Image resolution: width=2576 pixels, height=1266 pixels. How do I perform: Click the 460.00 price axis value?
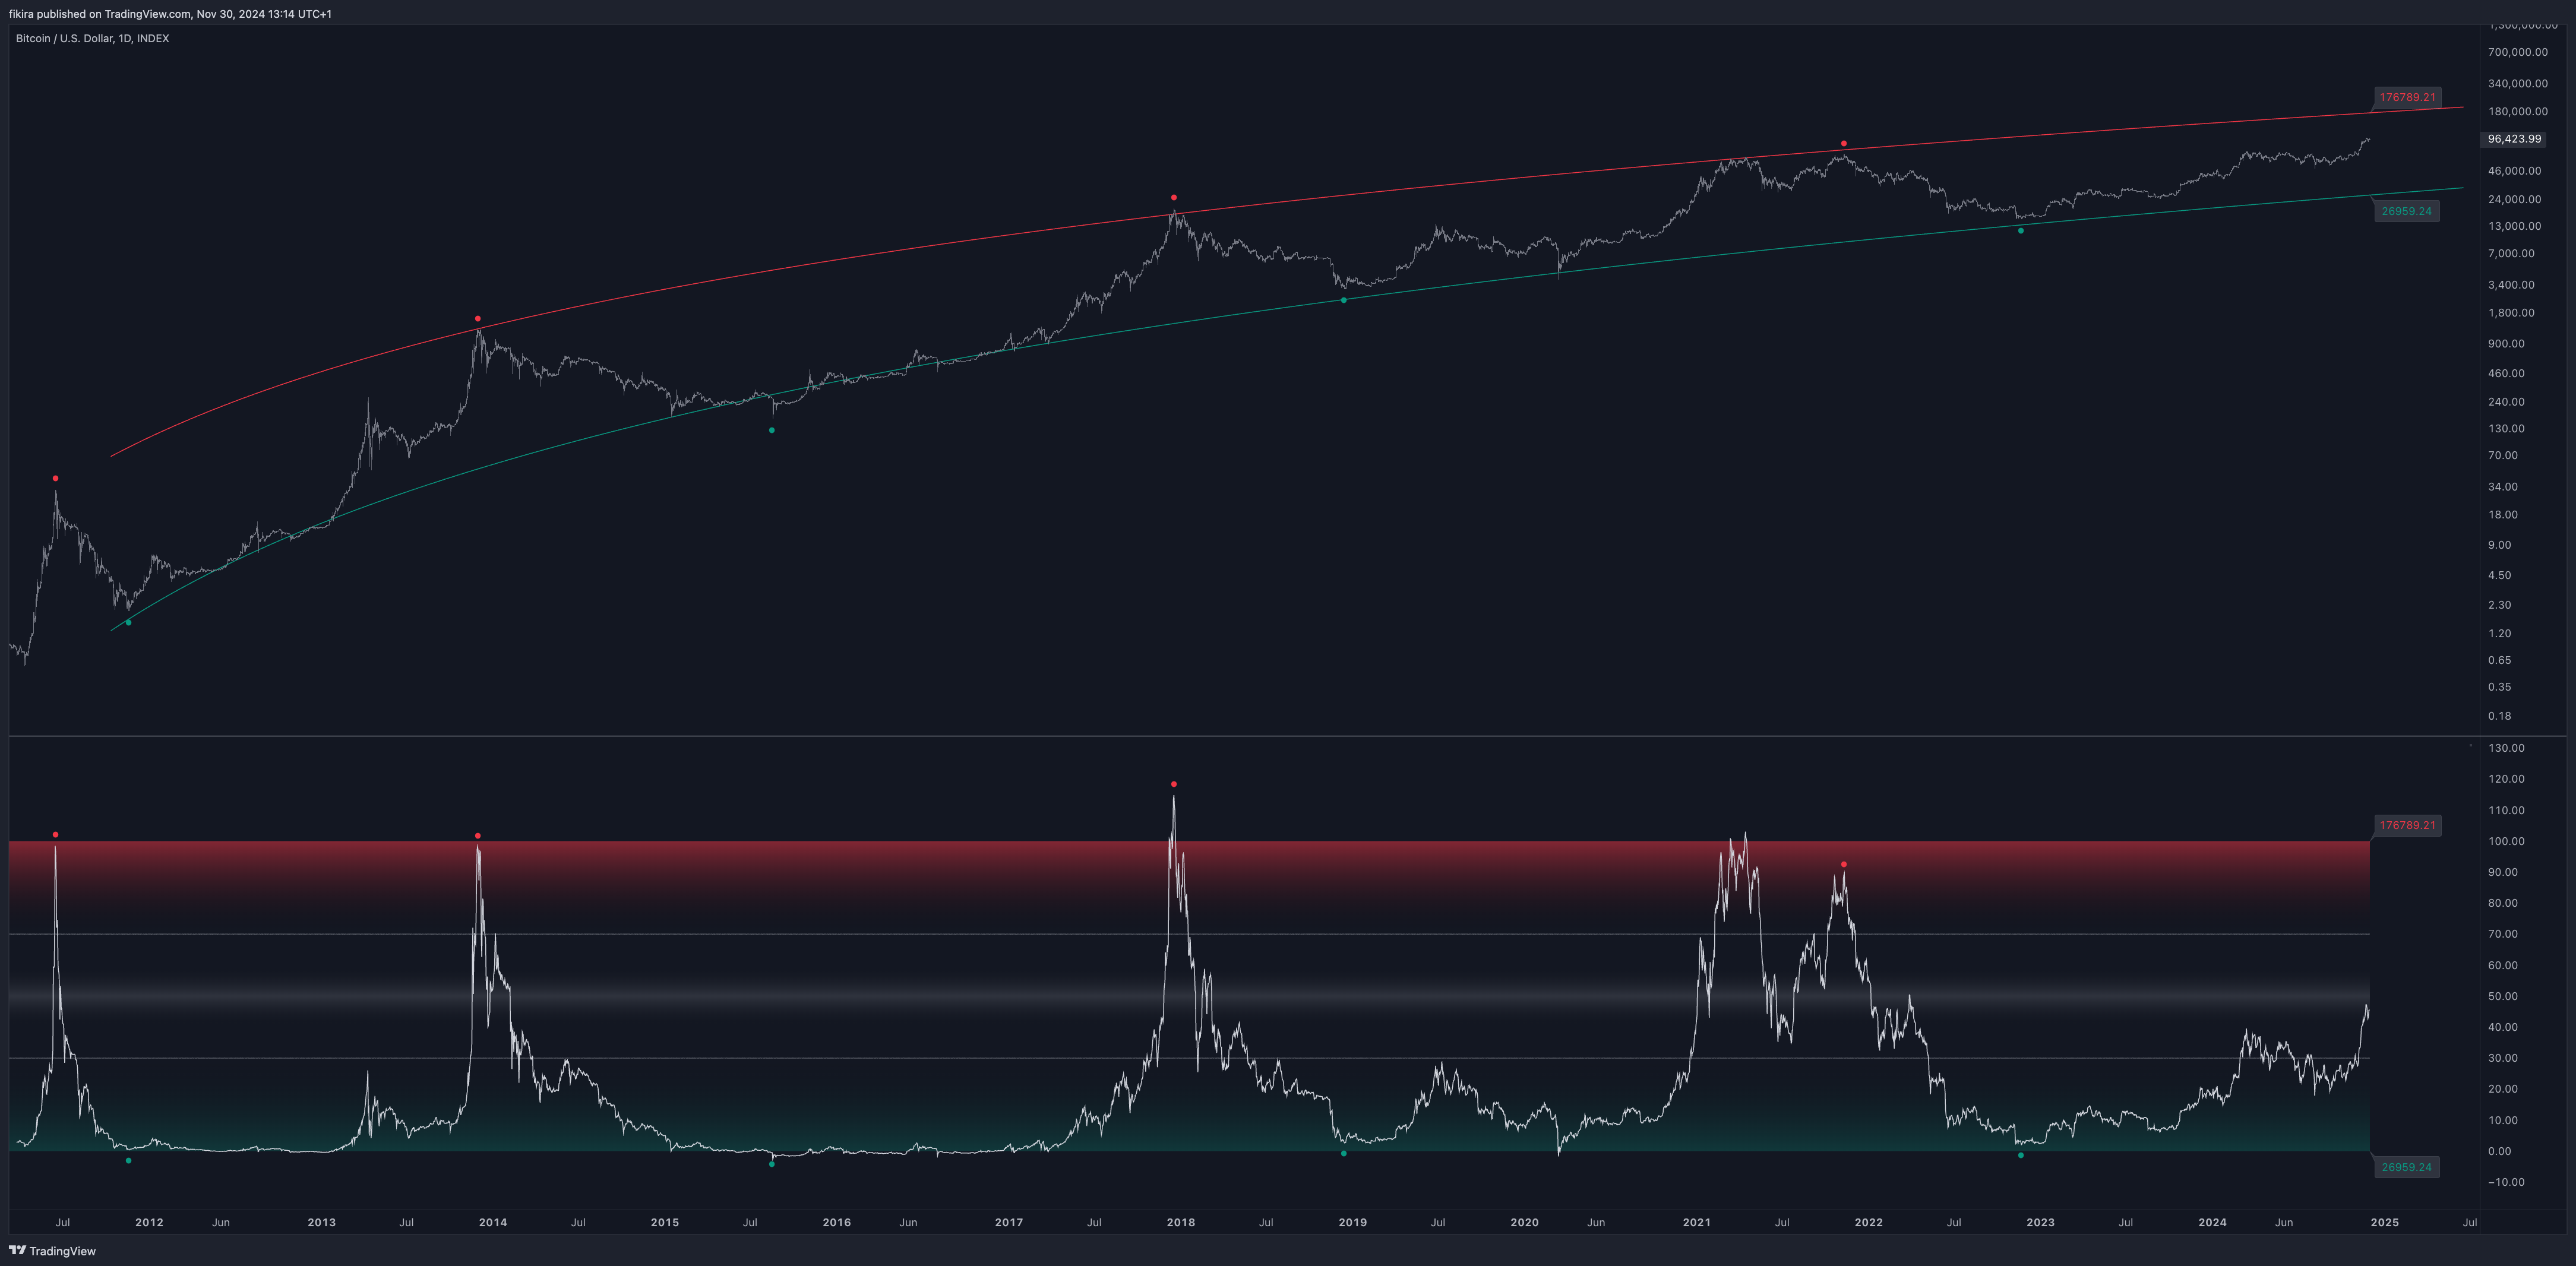pos(2506,373)
